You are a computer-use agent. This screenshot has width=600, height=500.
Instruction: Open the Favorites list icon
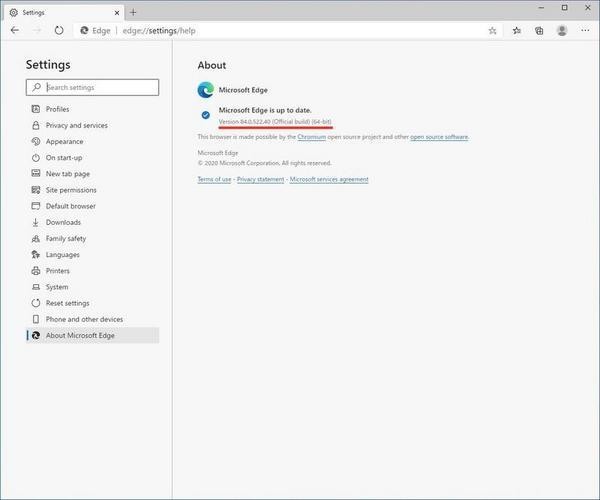point(517,31)
